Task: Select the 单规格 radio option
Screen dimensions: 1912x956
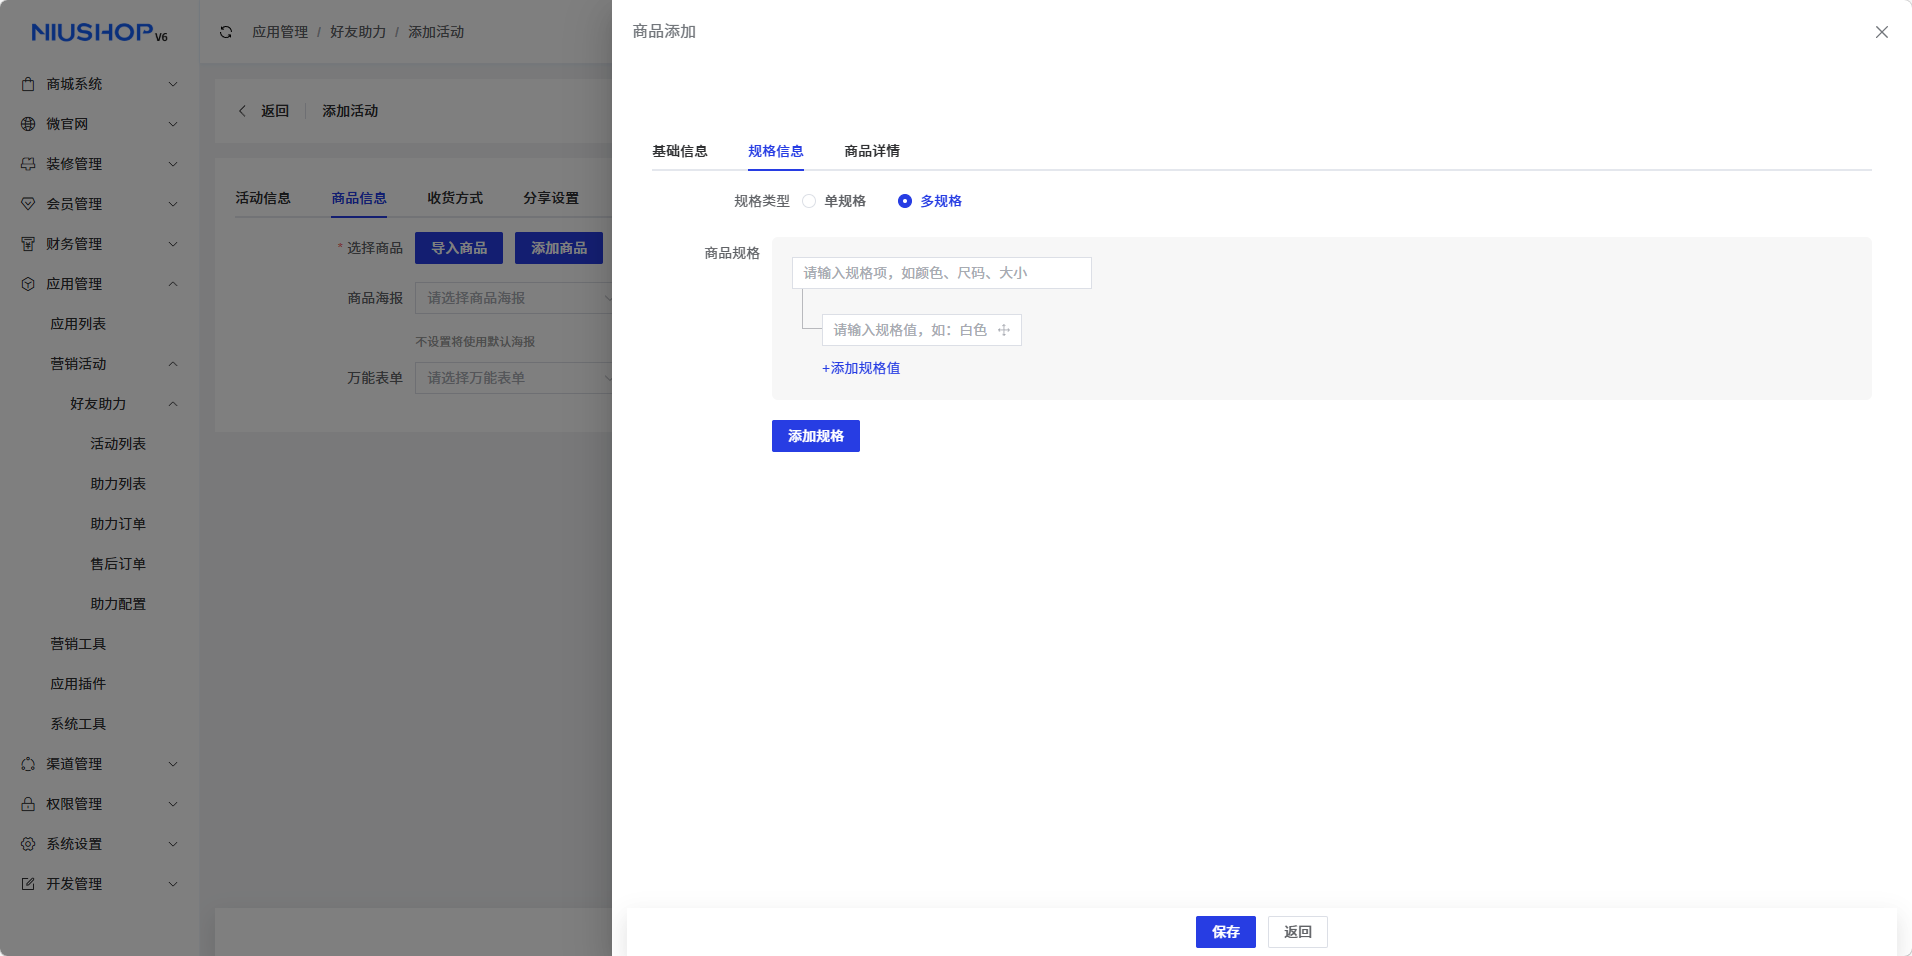Action: click(x=834, y=201)
